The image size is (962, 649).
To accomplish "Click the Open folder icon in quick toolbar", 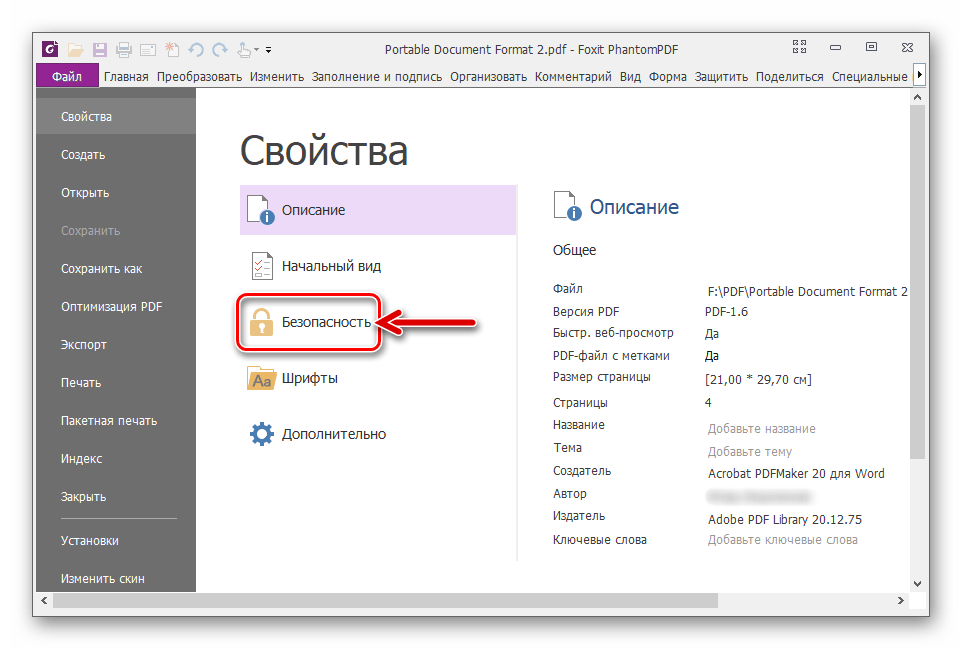I will pyautogui.click(x=76, y=49).
